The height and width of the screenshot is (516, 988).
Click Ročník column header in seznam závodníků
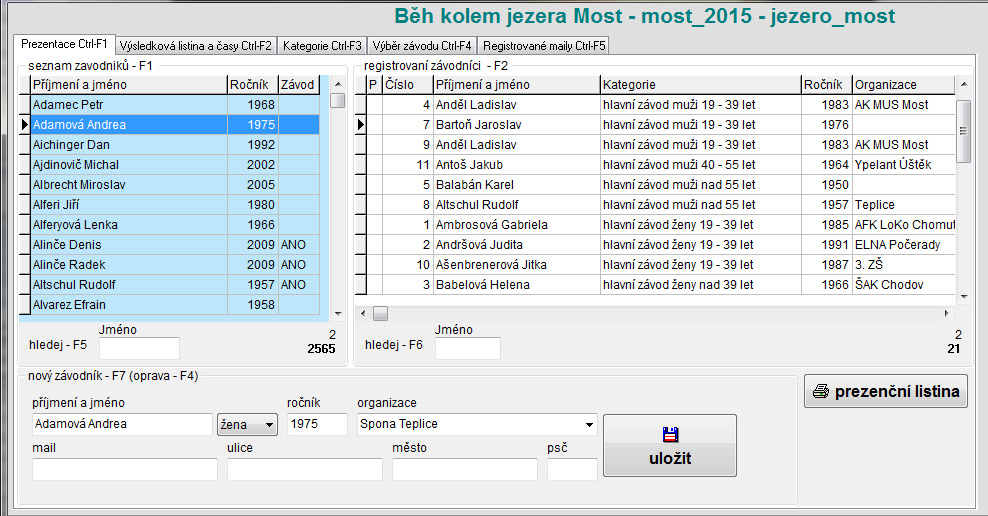pos(253,84)
